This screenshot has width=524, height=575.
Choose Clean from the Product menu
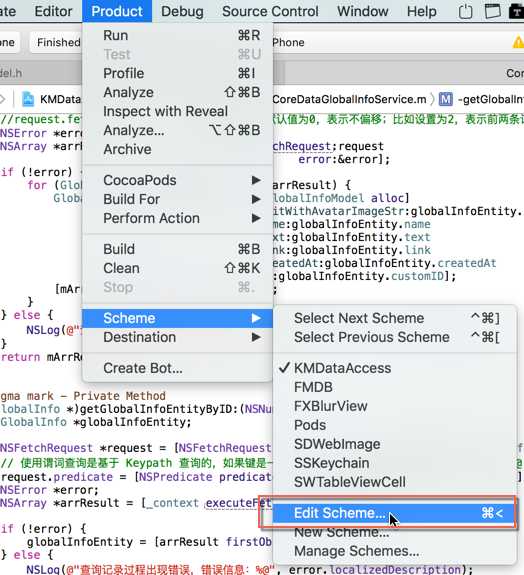coord(177,268)
